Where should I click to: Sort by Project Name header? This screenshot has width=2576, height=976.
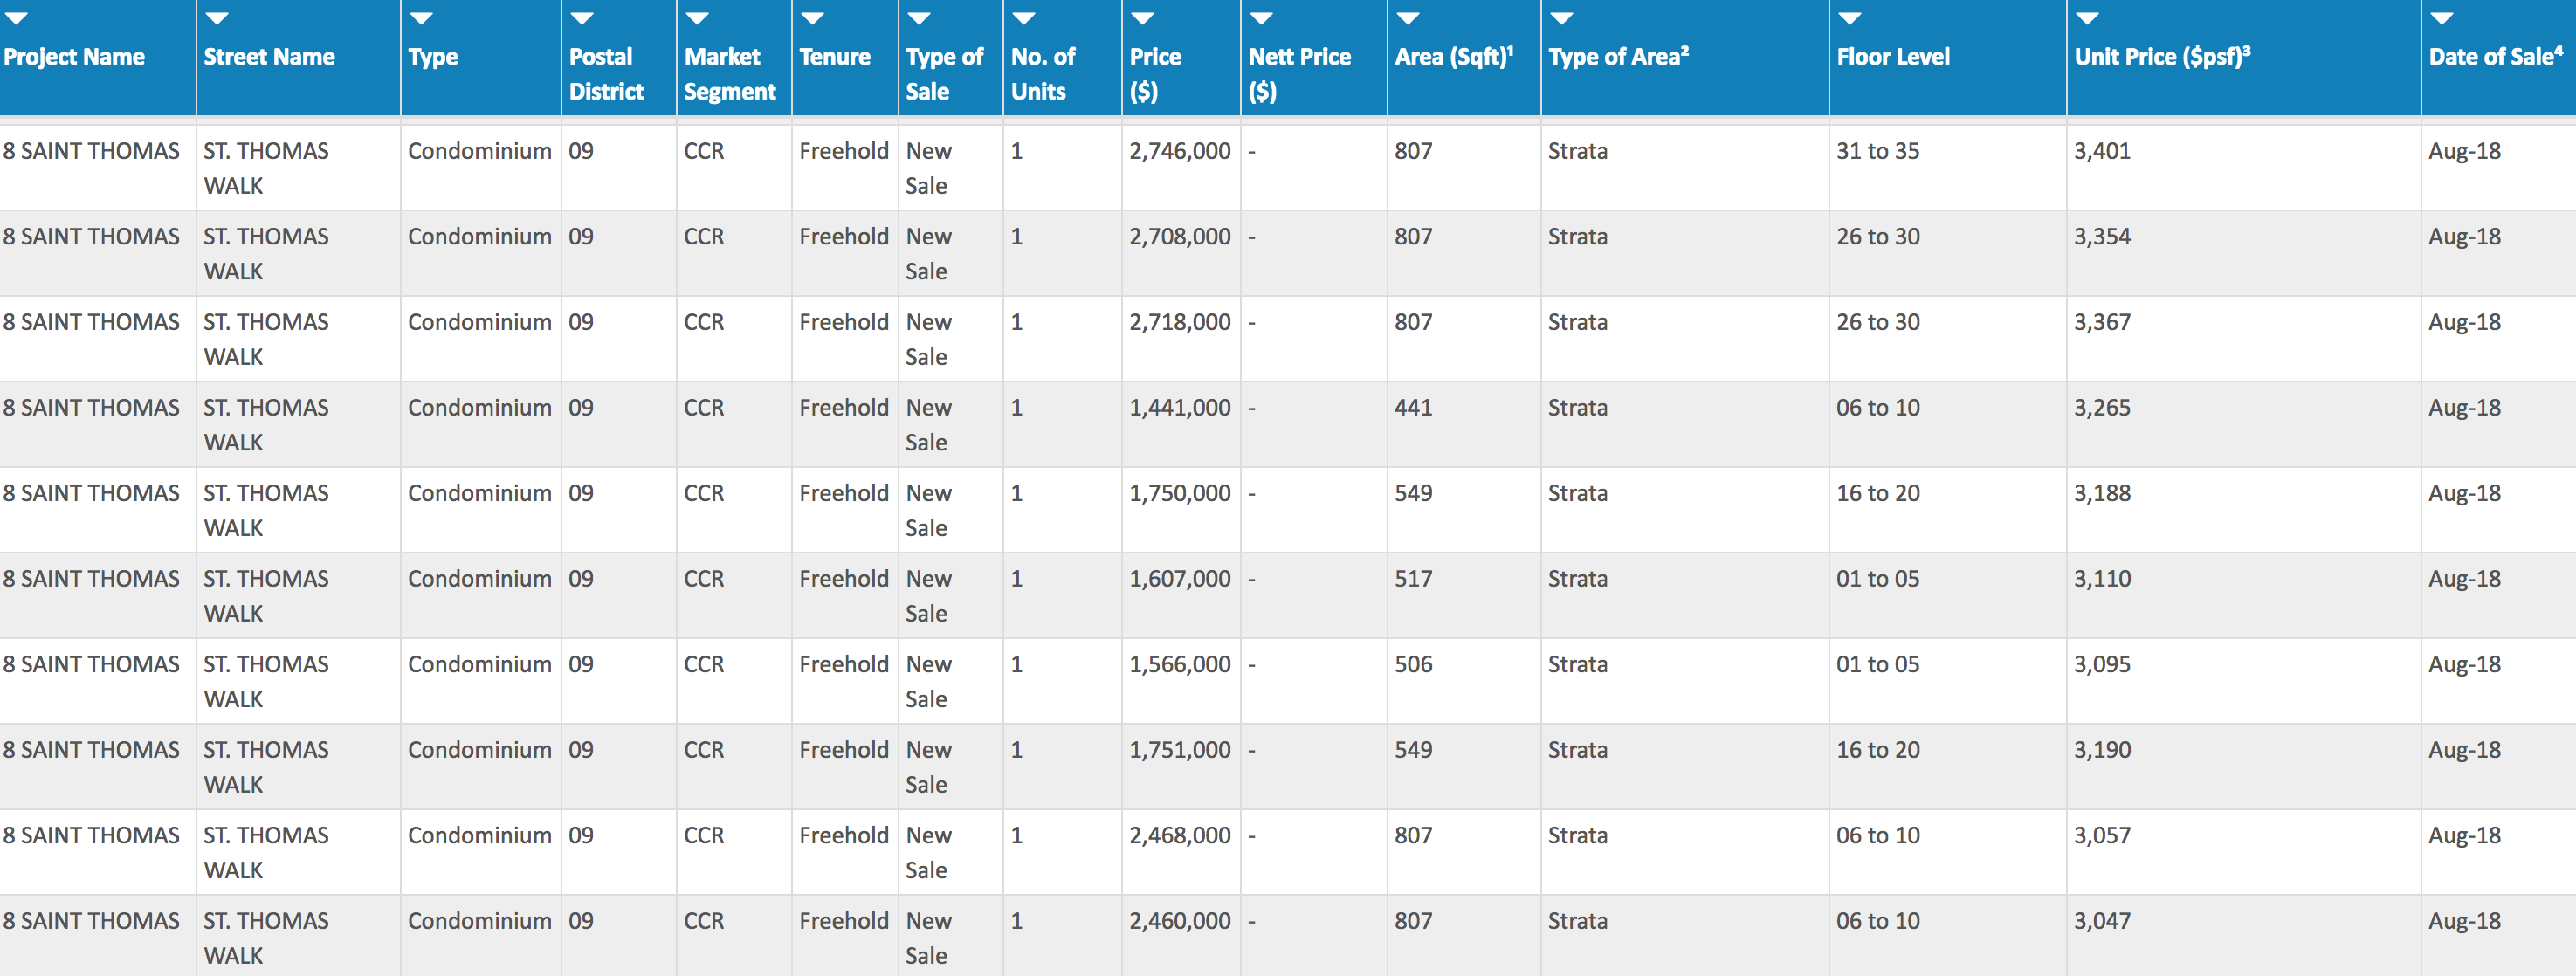(x=74, y=57)
